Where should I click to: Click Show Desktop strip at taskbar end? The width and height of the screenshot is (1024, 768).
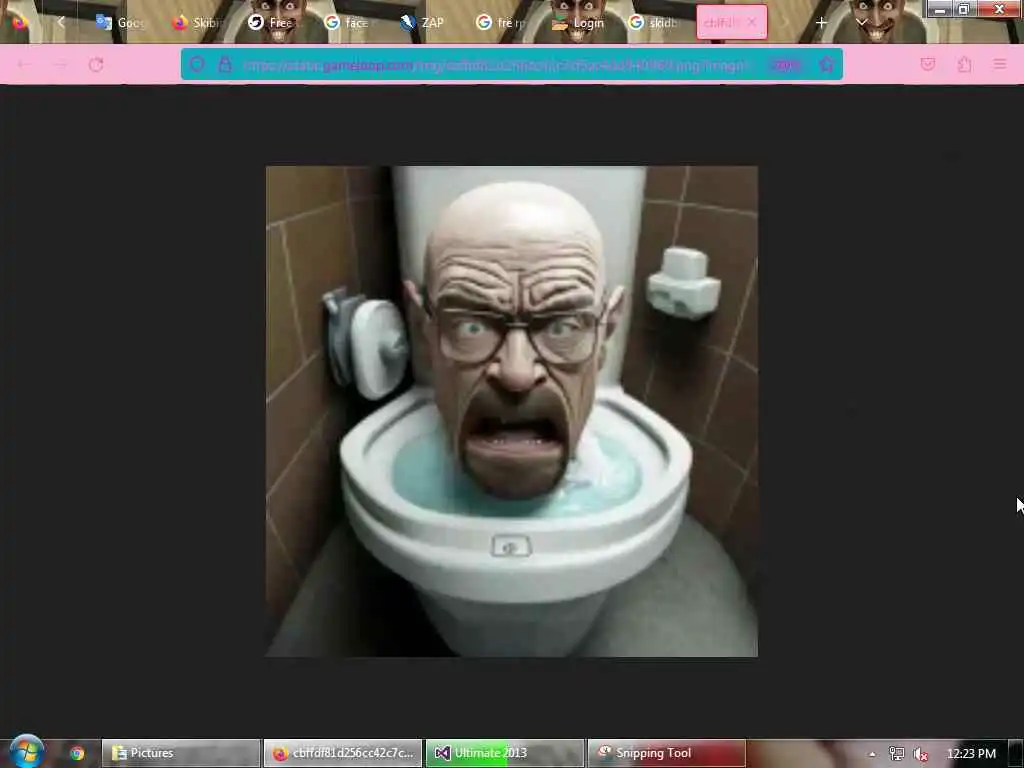(1016, 754)
